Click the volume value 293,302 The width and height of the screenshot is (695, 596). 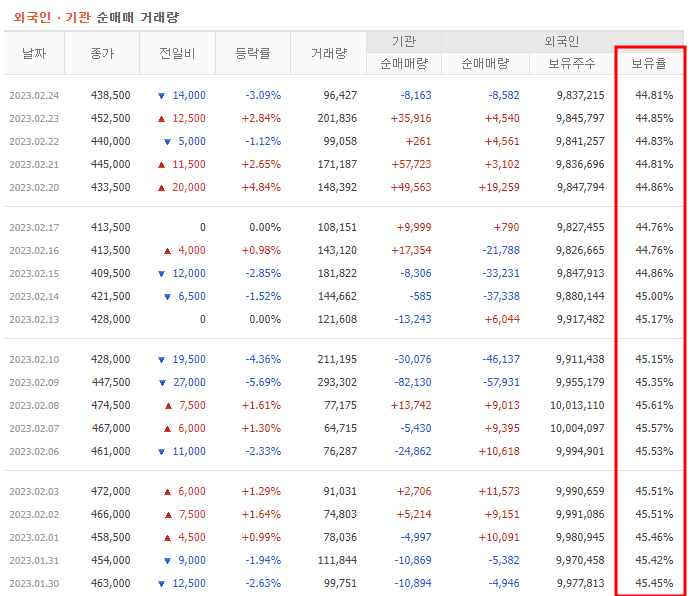337,382
